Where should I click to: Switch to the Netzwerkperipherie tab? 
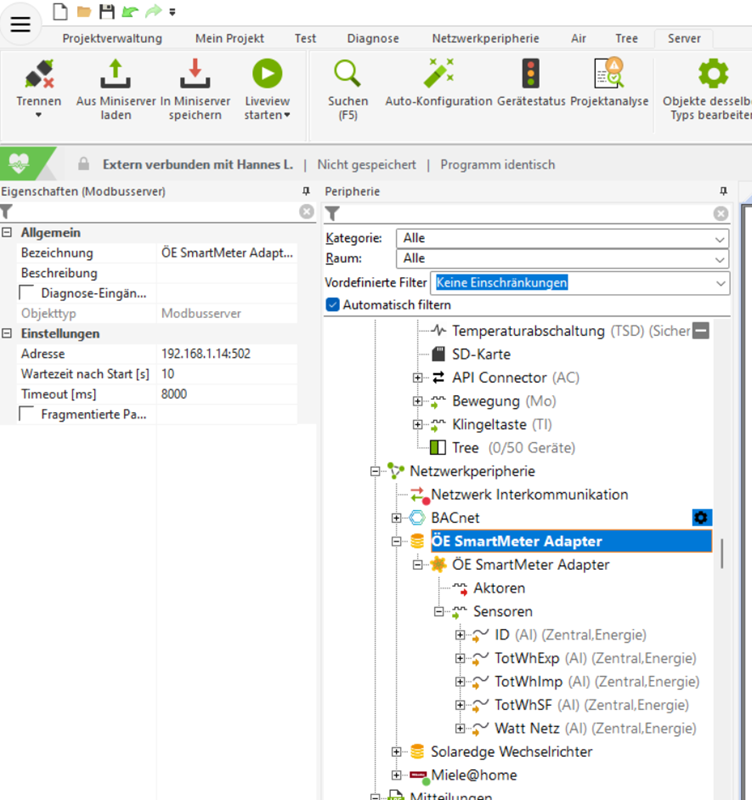pos(485,39)
